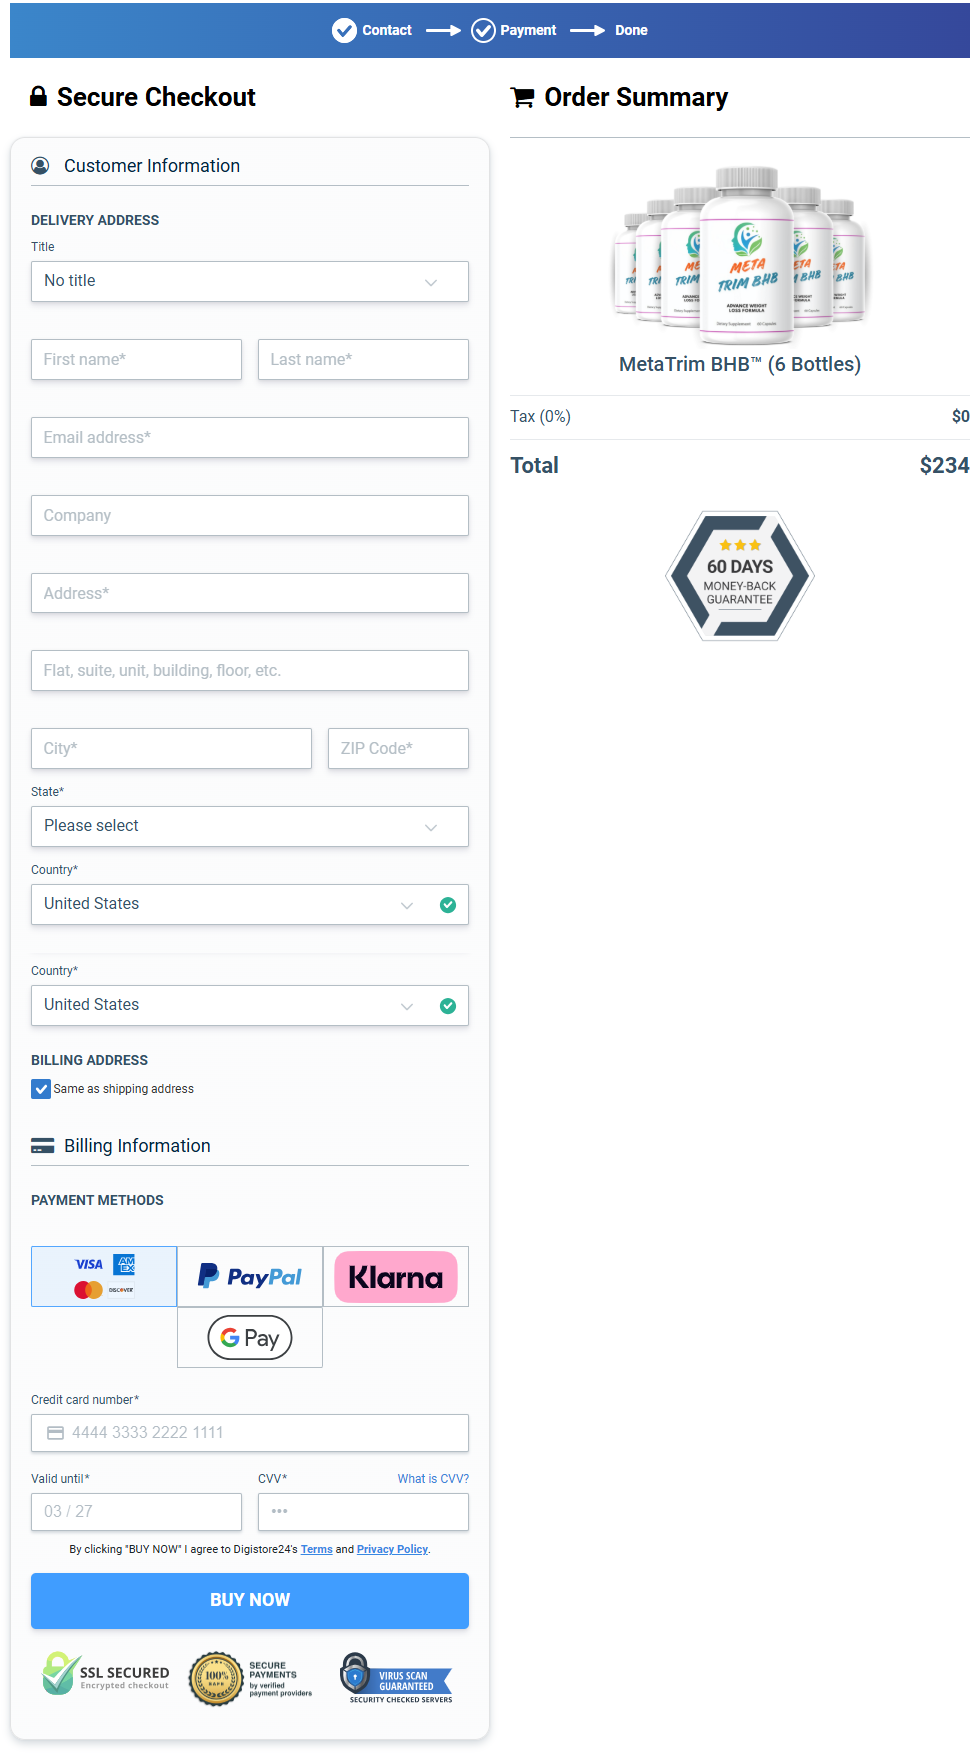The height and width of the screenshot is (1758, 980).
Task: Click the Virus Scan Guaranteed badge
Action: point(397,1678)
